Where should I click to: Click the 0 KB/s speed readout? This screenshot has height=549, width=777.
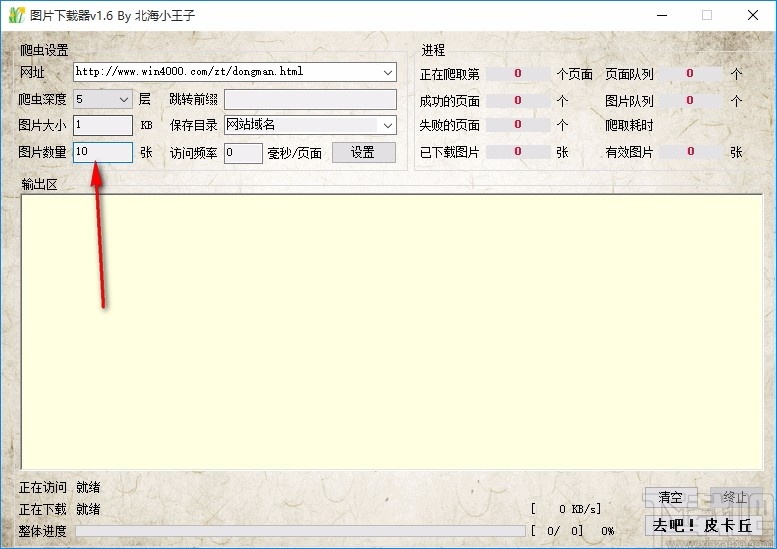point(565,509)
